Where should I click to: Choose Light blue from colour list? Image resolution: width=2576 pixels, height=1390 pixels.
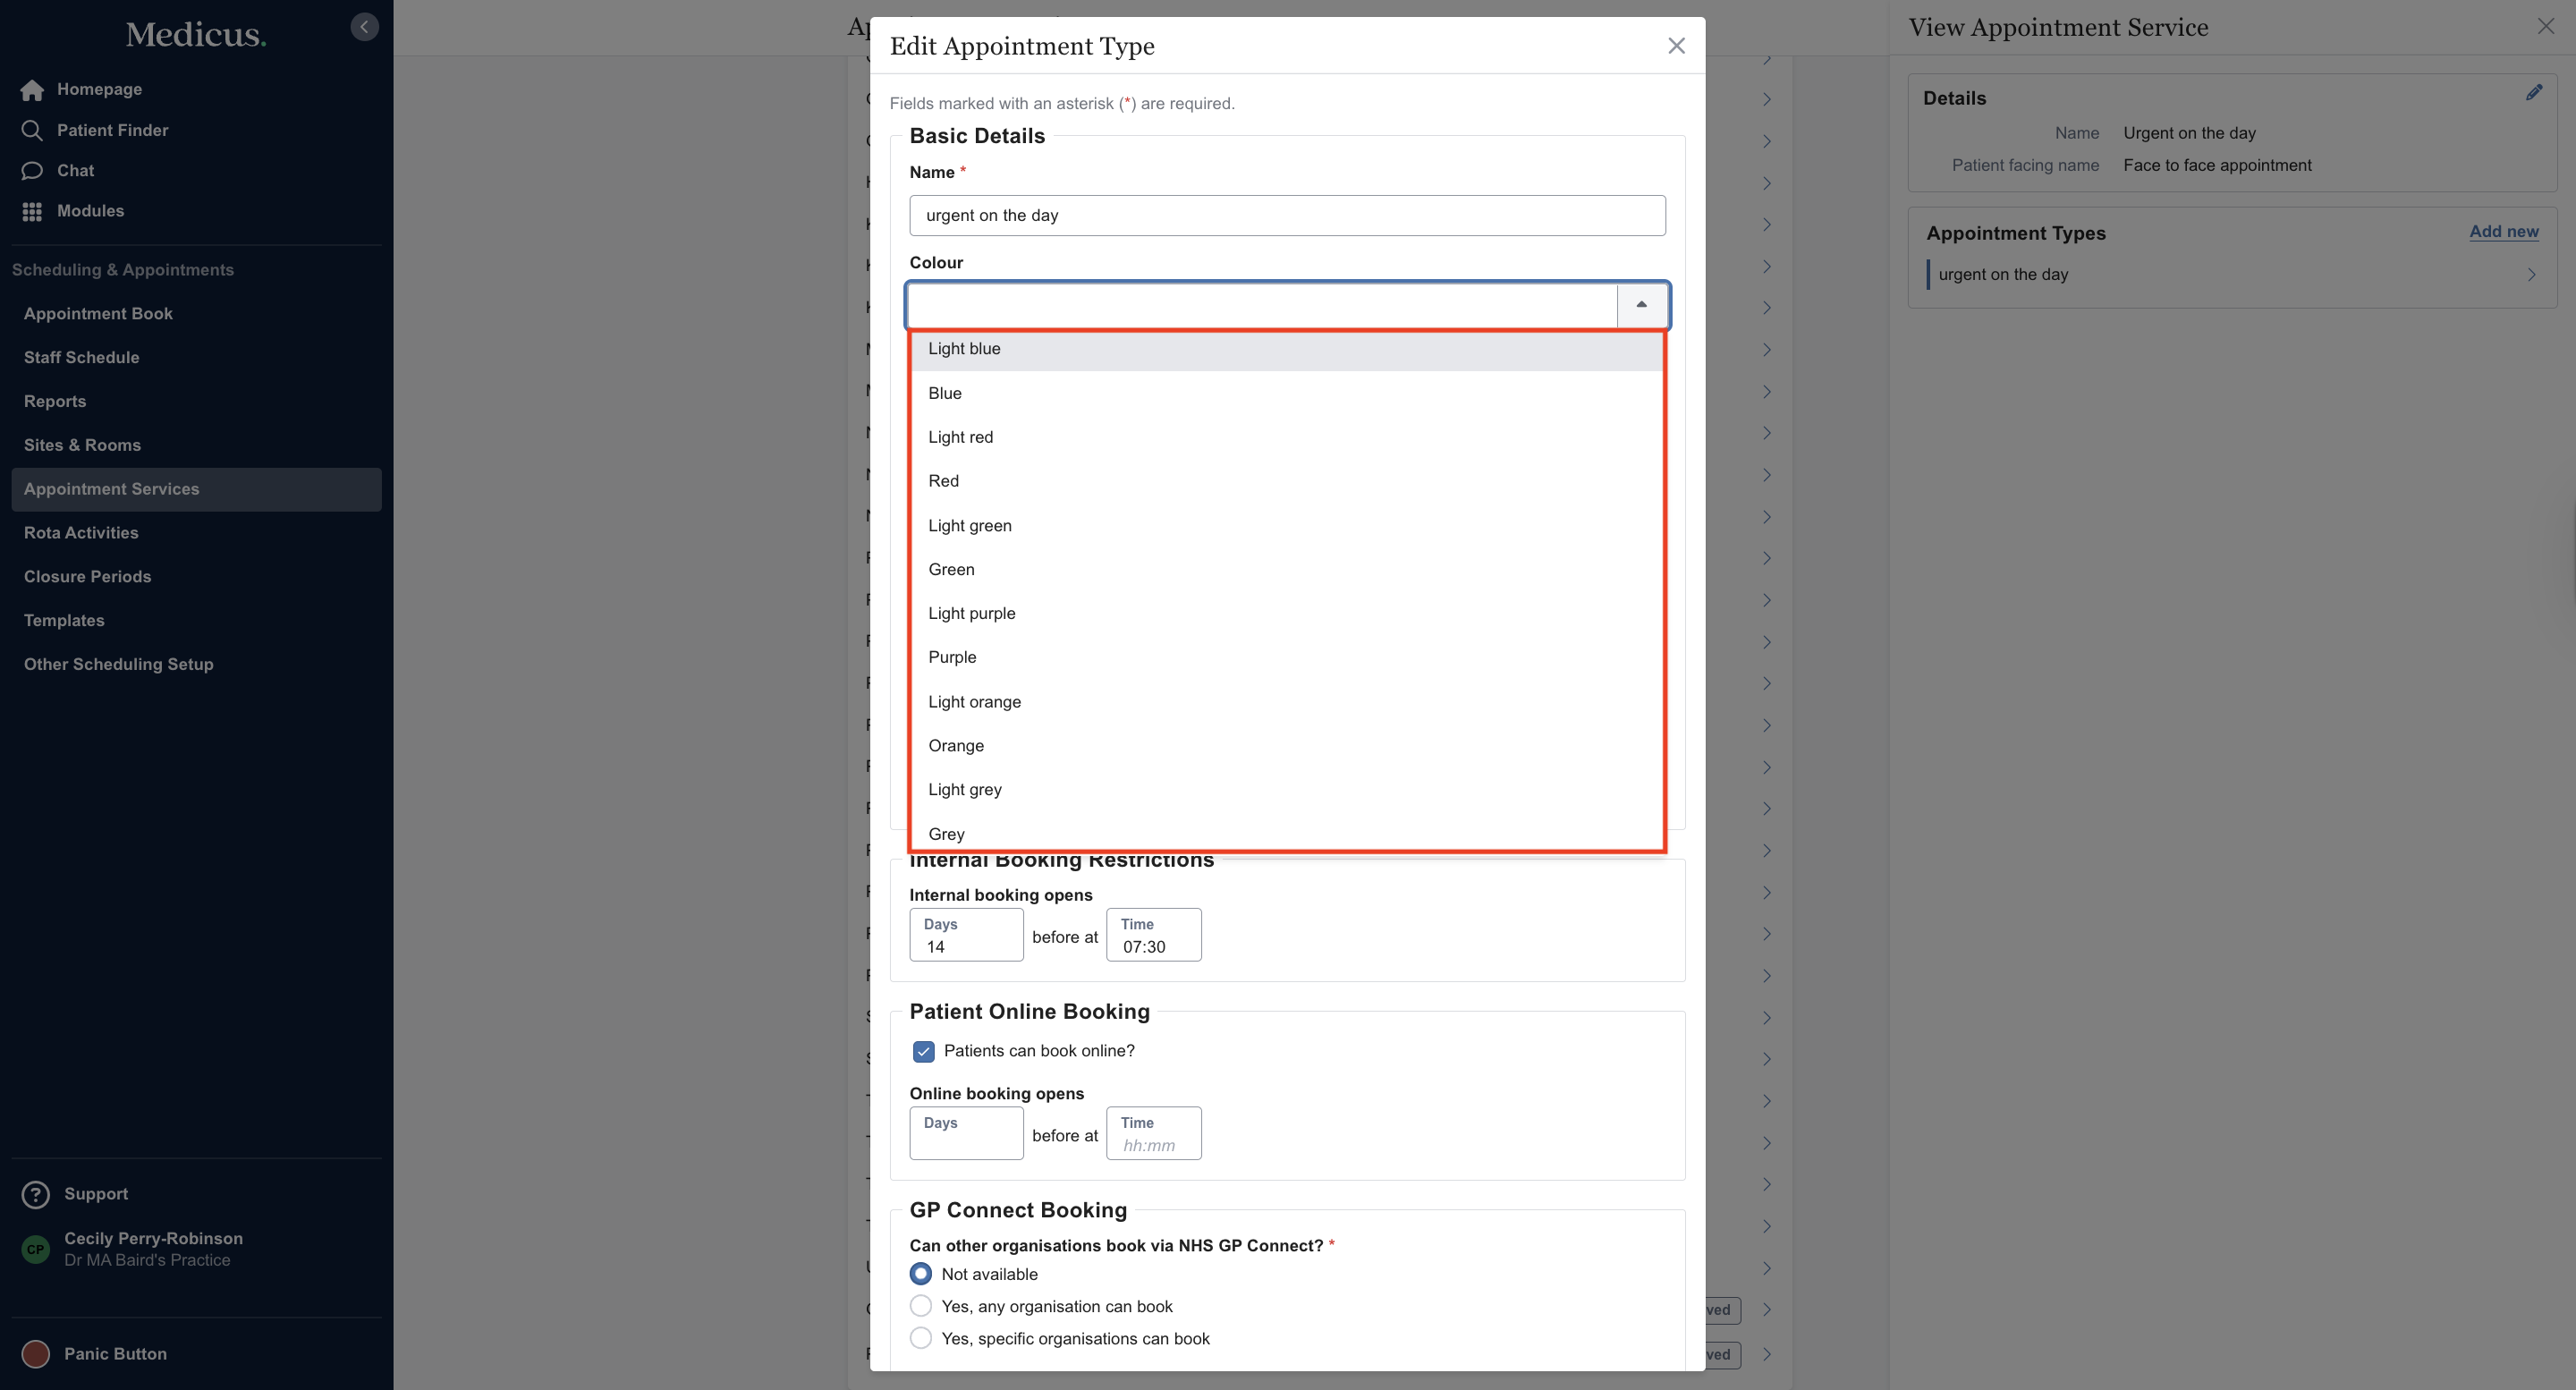1286,349
